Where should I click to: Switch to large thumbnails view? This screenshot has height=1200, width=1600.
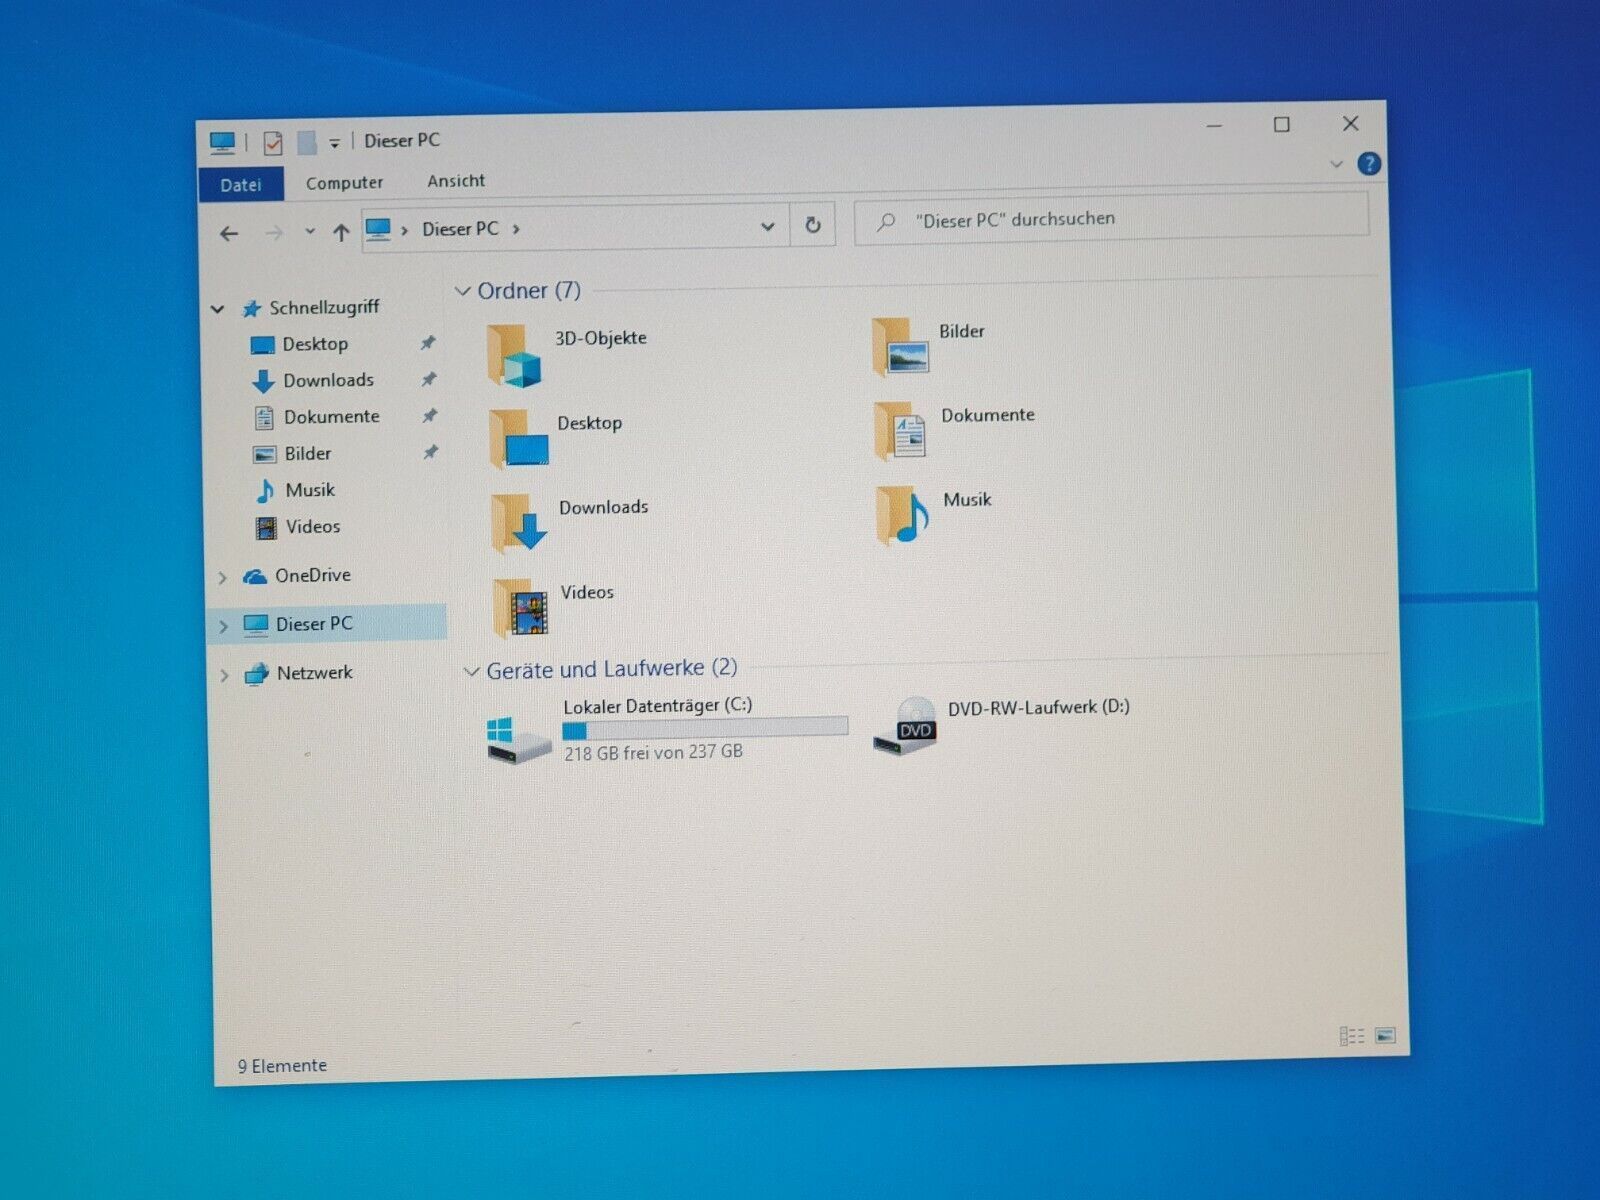pos(1385,1035)
